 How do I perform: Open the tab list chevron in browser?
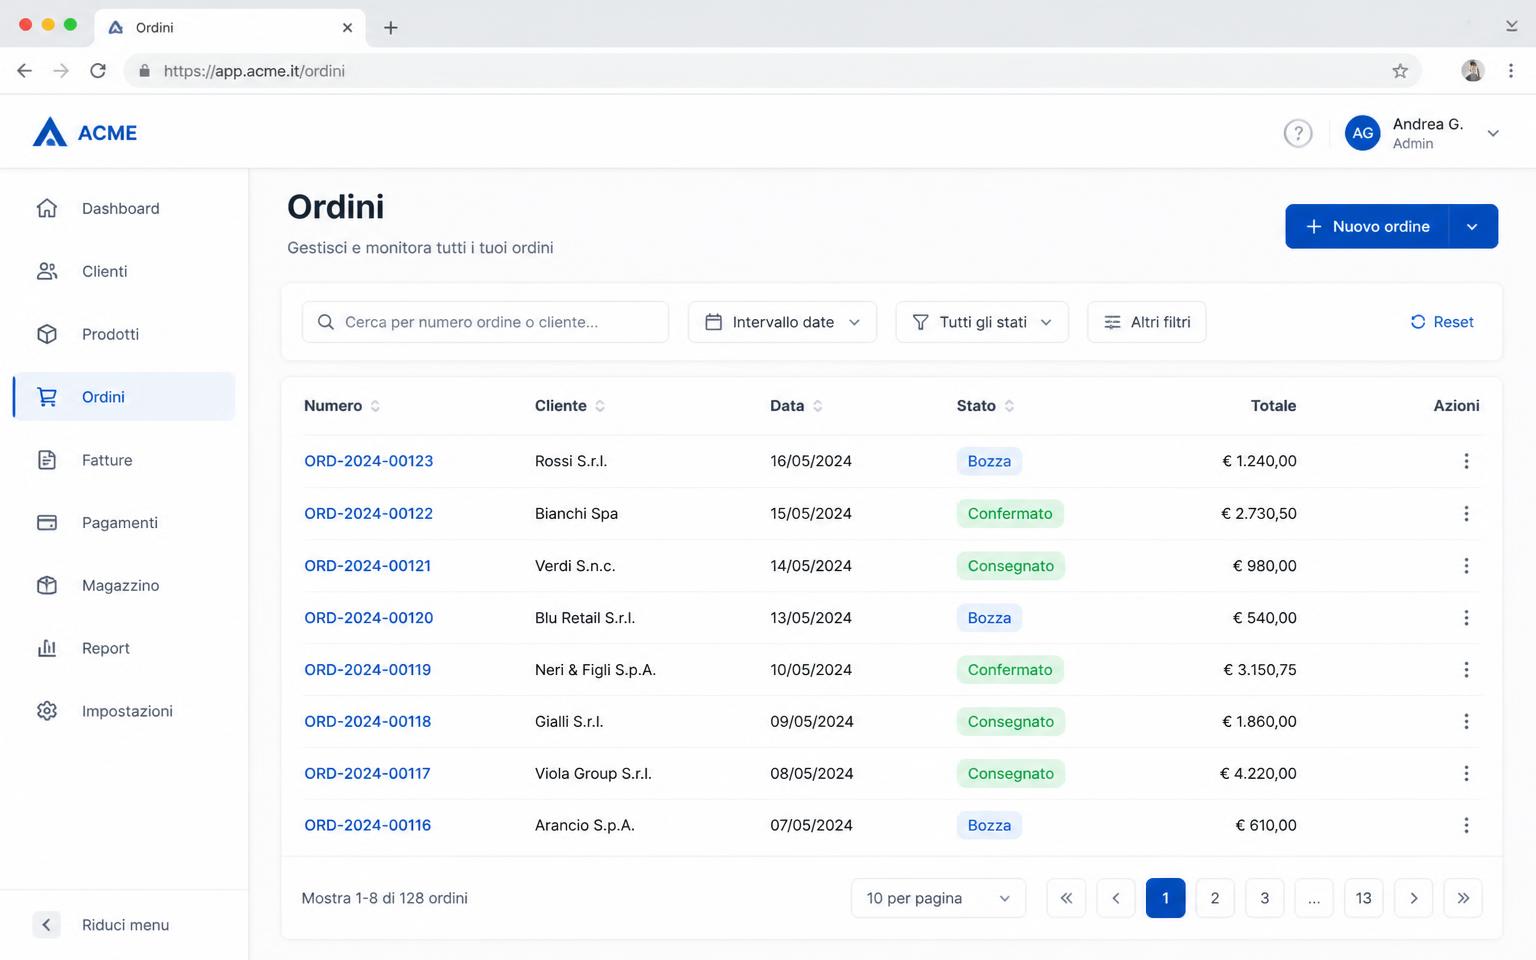(1511, 27)
